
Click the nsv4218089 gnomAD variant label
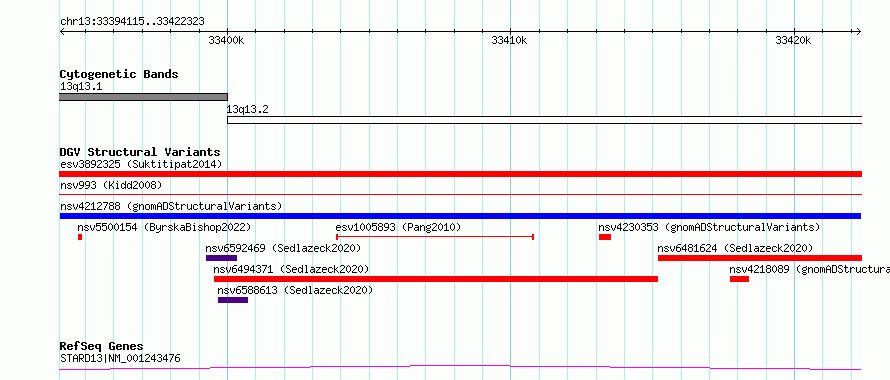(809, 269)
